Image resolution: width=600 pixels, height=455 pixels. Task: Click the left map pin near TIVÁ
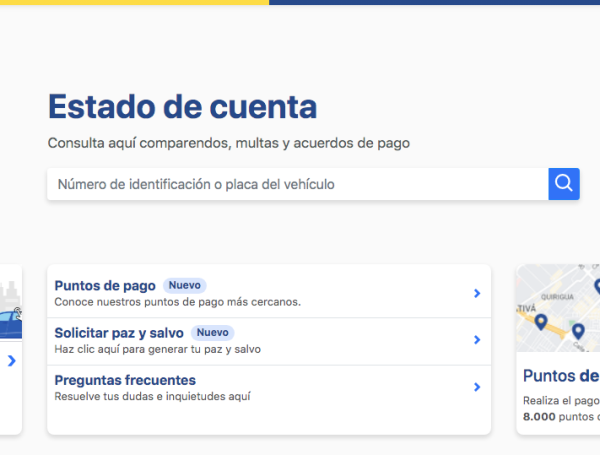[x=541, y=321]
